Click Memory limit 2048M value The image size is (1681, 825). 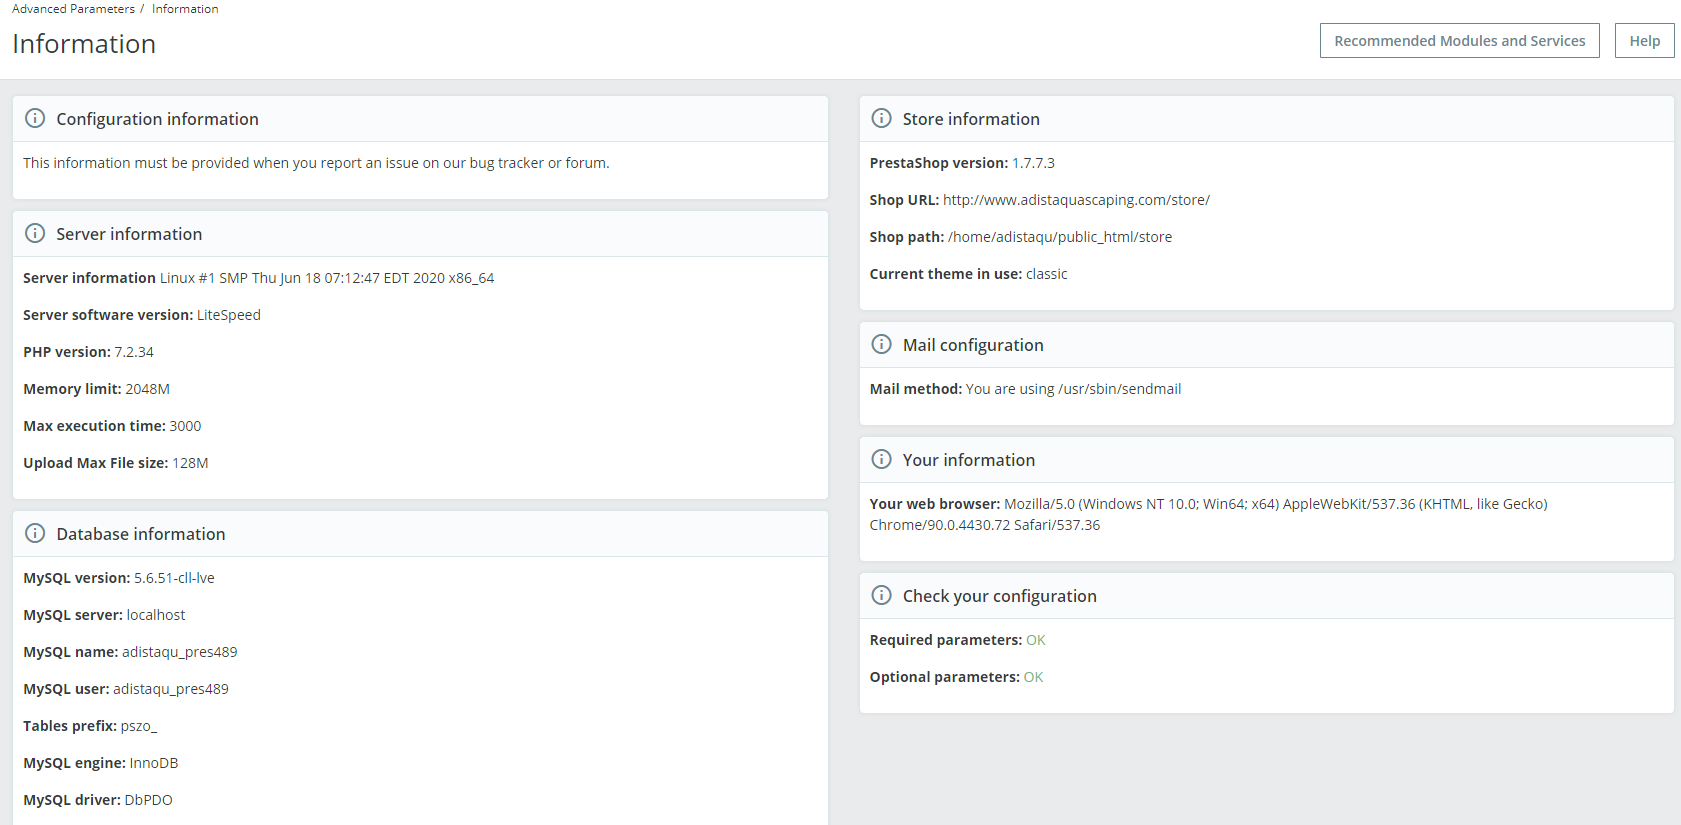pyautogui.click(x=147, y=389)
